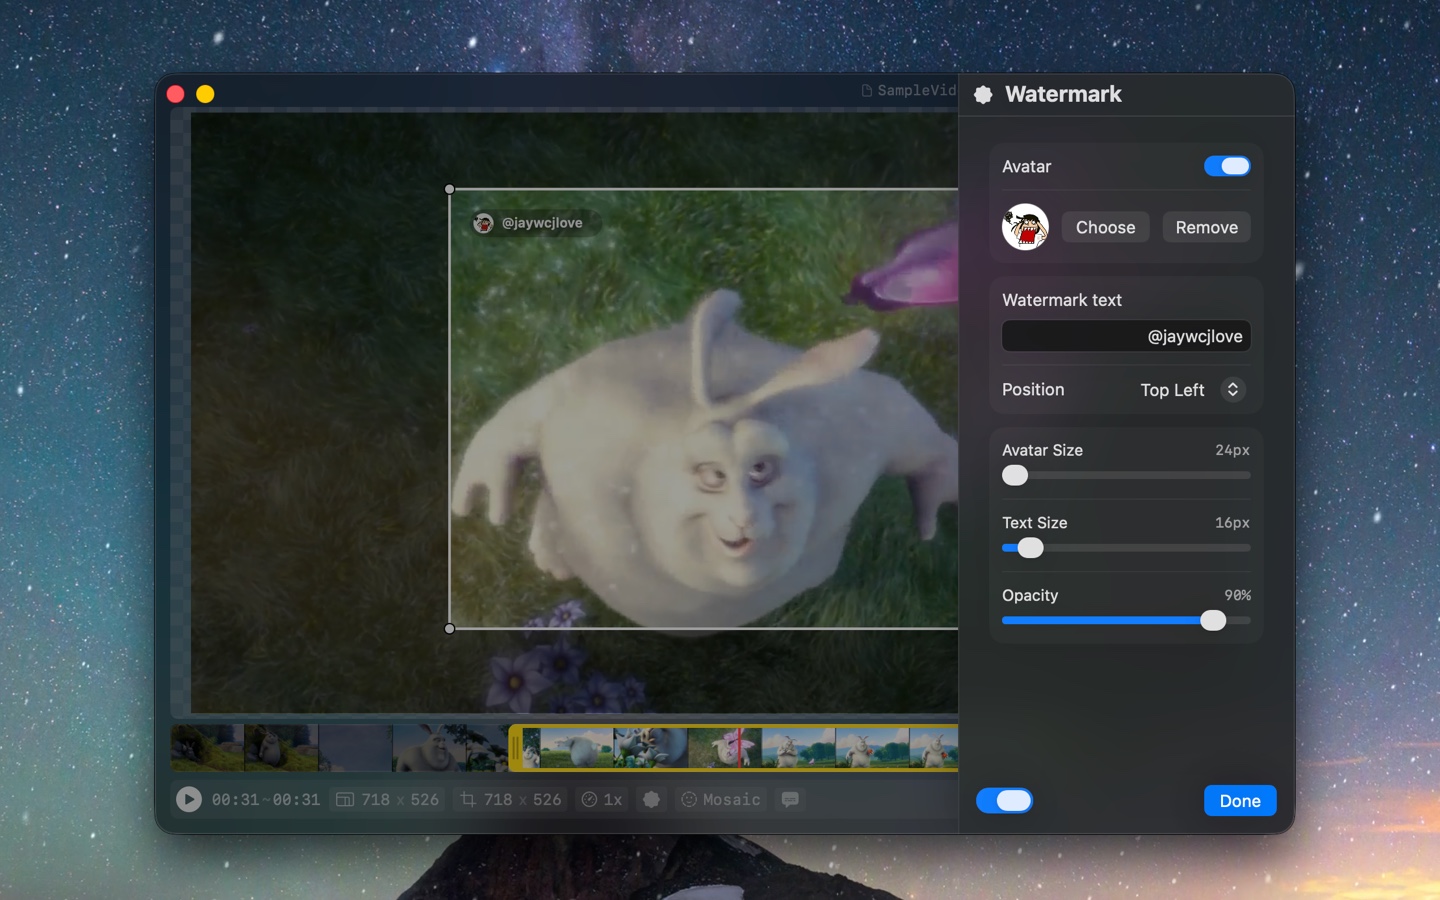Play the video preview

point(188,799)
